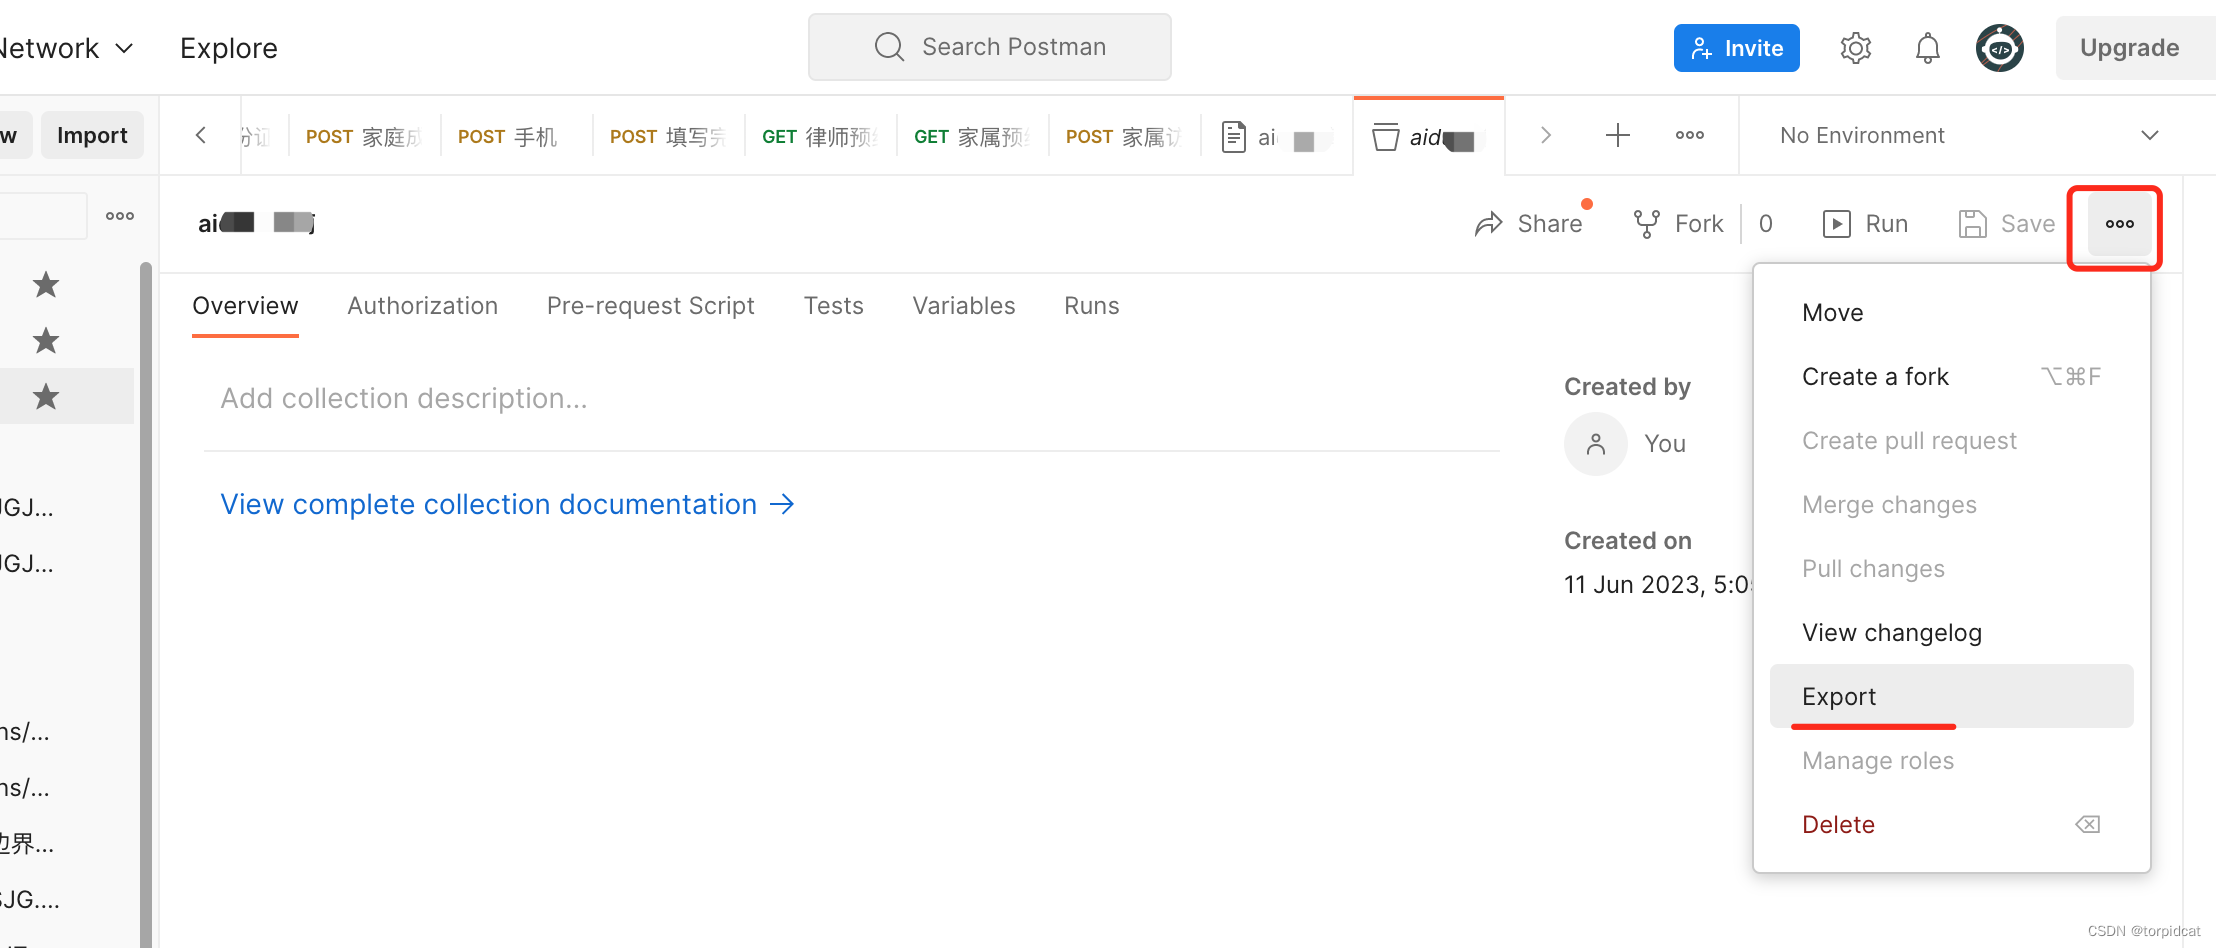Open the GET 律师预 request tab

[821, 136]
